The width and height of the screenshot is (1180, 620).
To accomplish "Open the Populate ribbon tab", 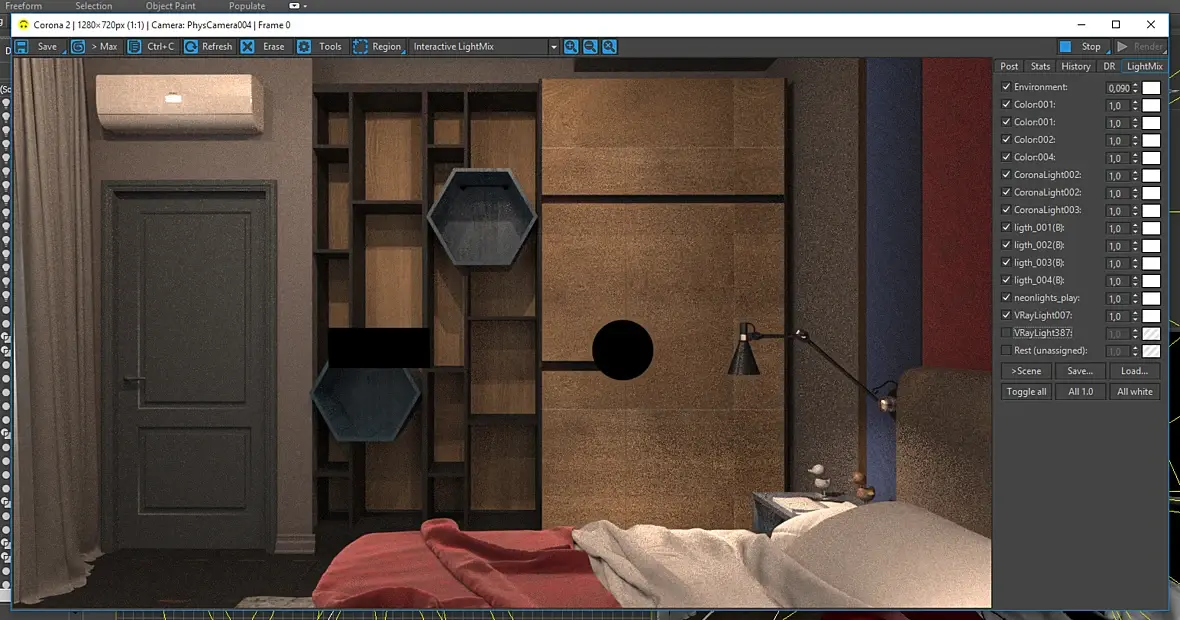I will [x=247, y=6].
